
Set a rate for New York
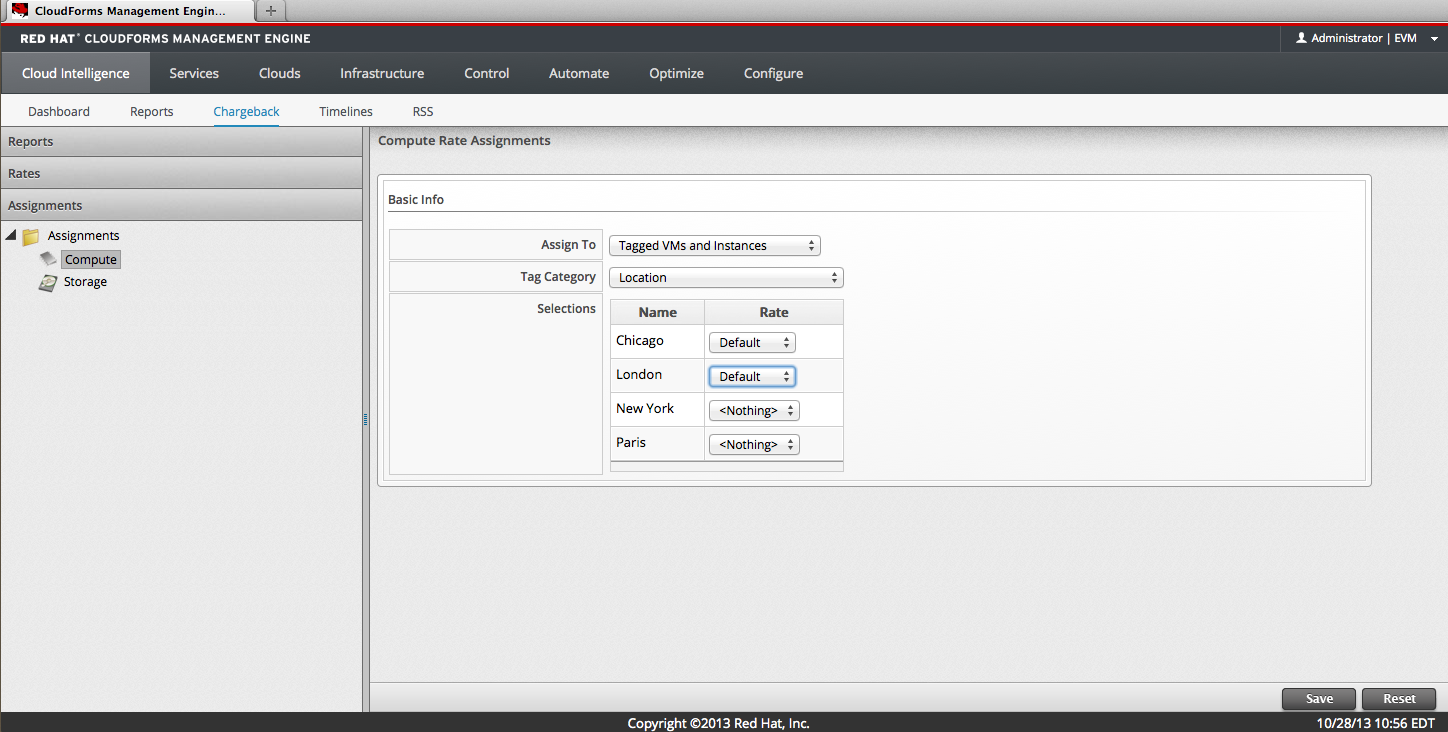click(x=754, y=411)
